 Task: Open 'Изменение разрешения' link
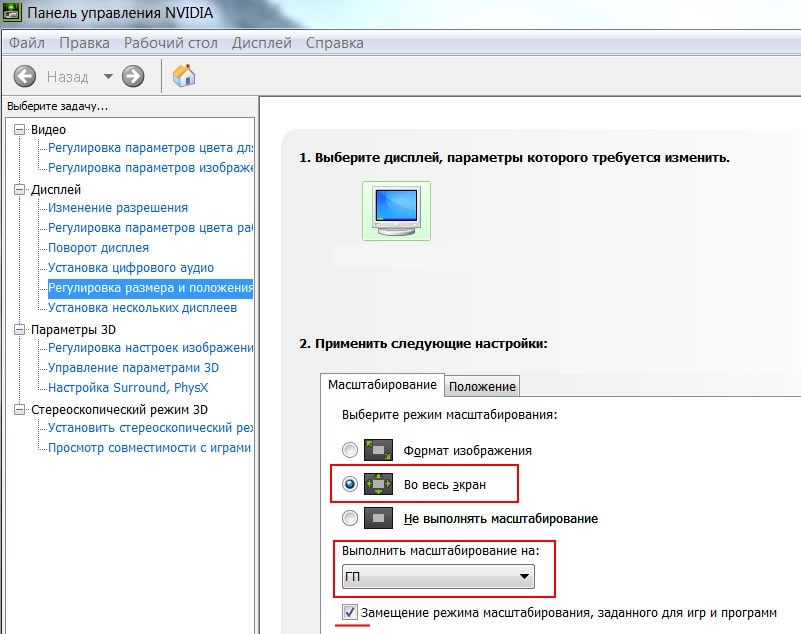(118, 208)
